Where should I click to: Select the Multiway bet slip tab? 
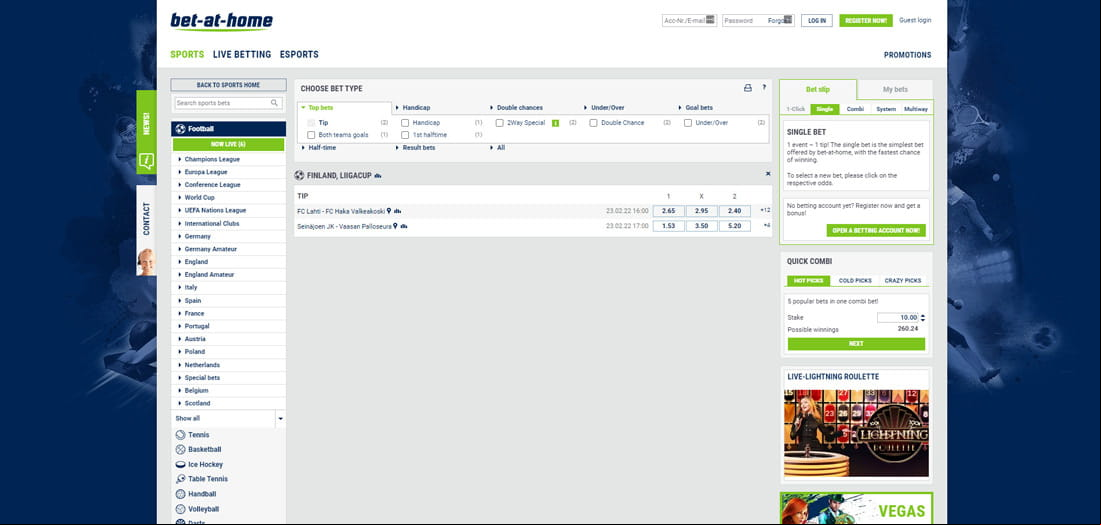tap(916, 109)
